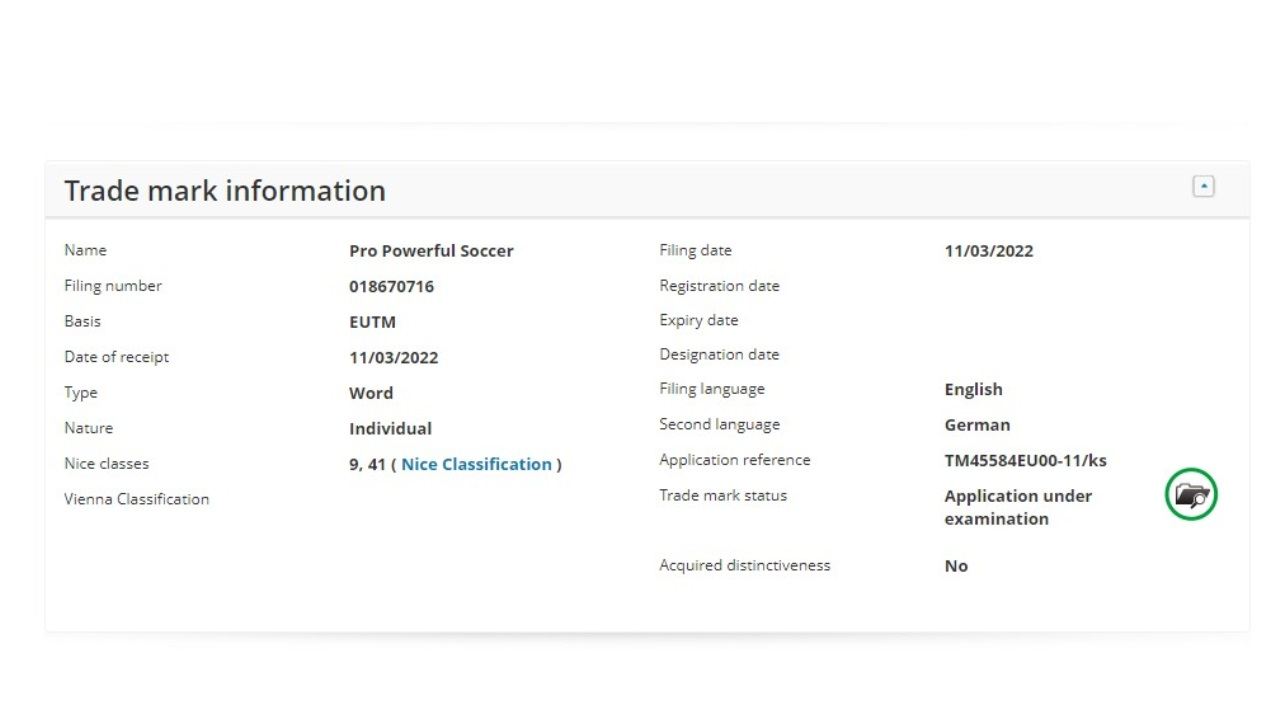The height and width of the screenshot is (720, 1280).
Task: Collapse the Trade mark information panel
Action: (1204, 186)
